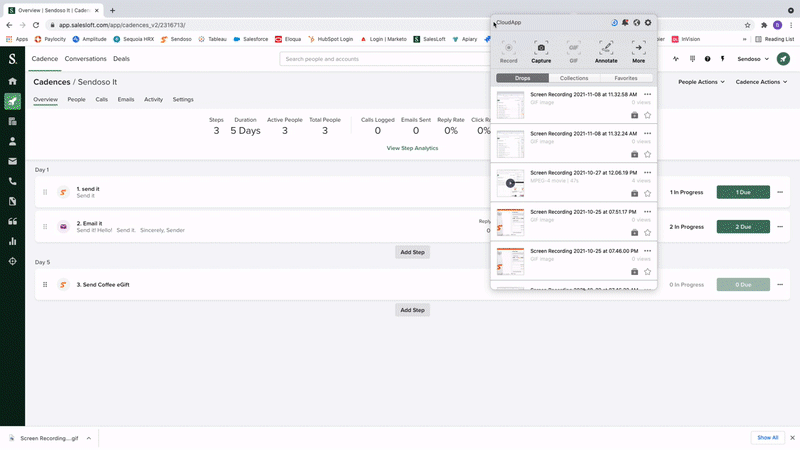
Task: Expand the Cadence Actions dropdown
Action: point(760,81)
